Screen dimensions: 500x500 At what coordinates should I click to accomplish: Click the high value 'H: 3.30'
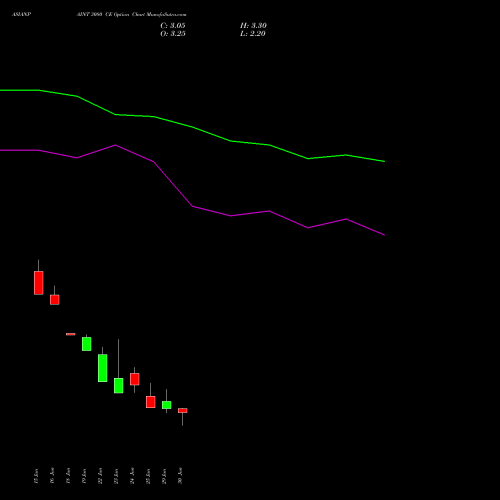click(253, 26)
